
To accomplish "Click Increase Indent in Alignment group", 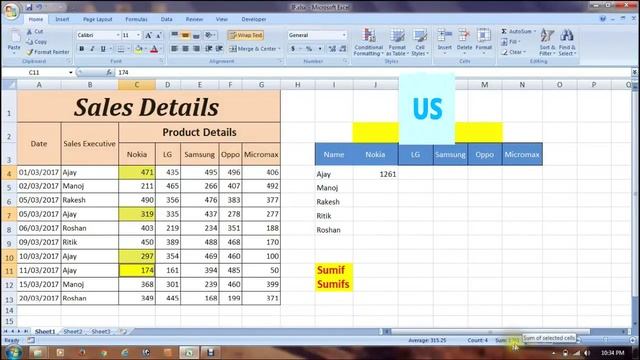I will [x=220, y=49].
